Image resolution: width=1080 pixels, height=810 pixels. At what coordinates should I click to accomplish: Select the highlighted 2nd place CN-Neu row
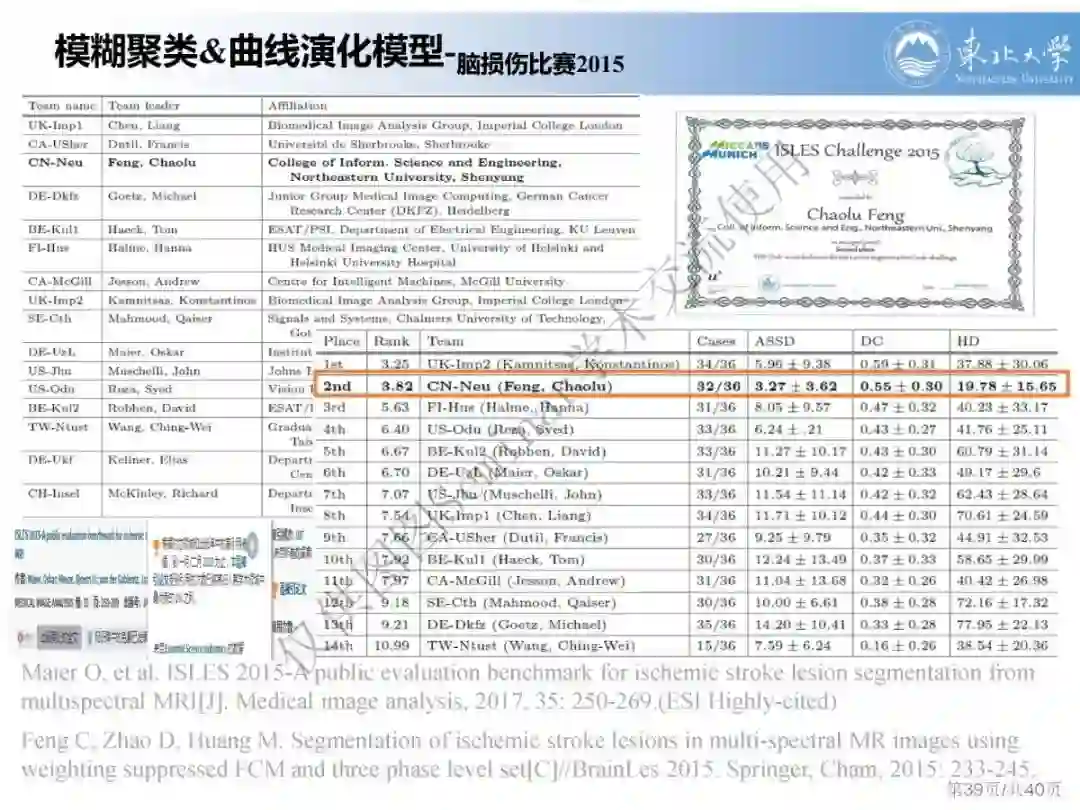click(690, 385)
